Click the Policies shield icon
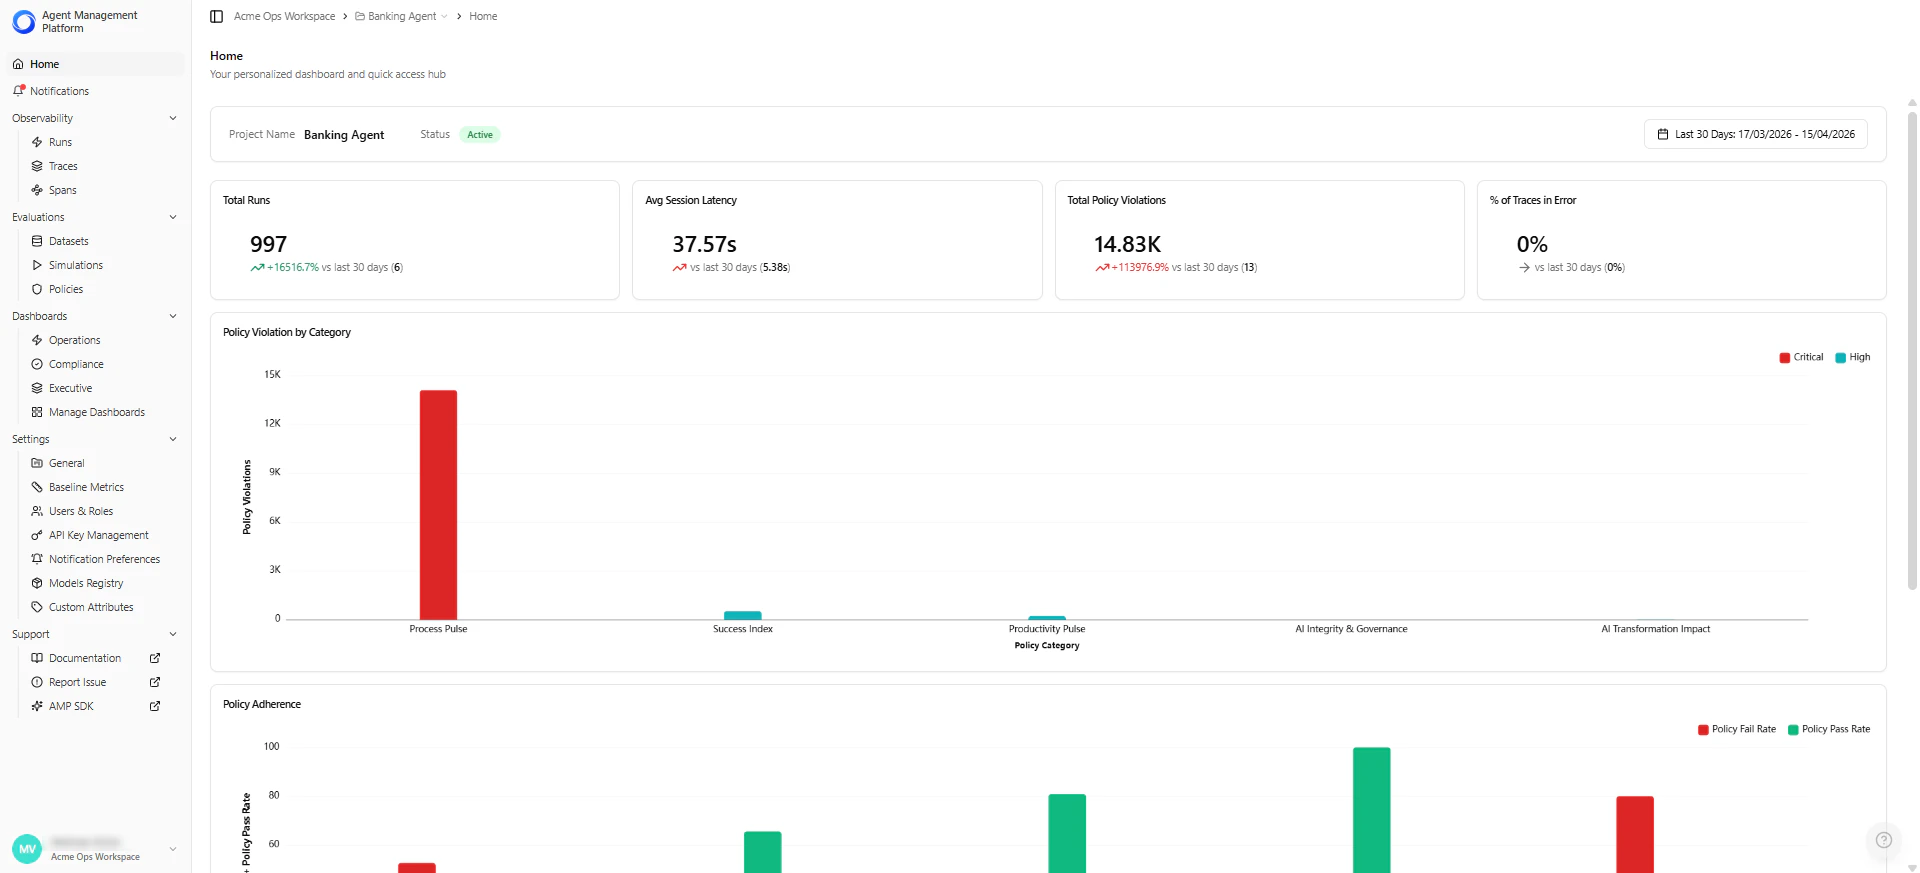 point(37,289)
